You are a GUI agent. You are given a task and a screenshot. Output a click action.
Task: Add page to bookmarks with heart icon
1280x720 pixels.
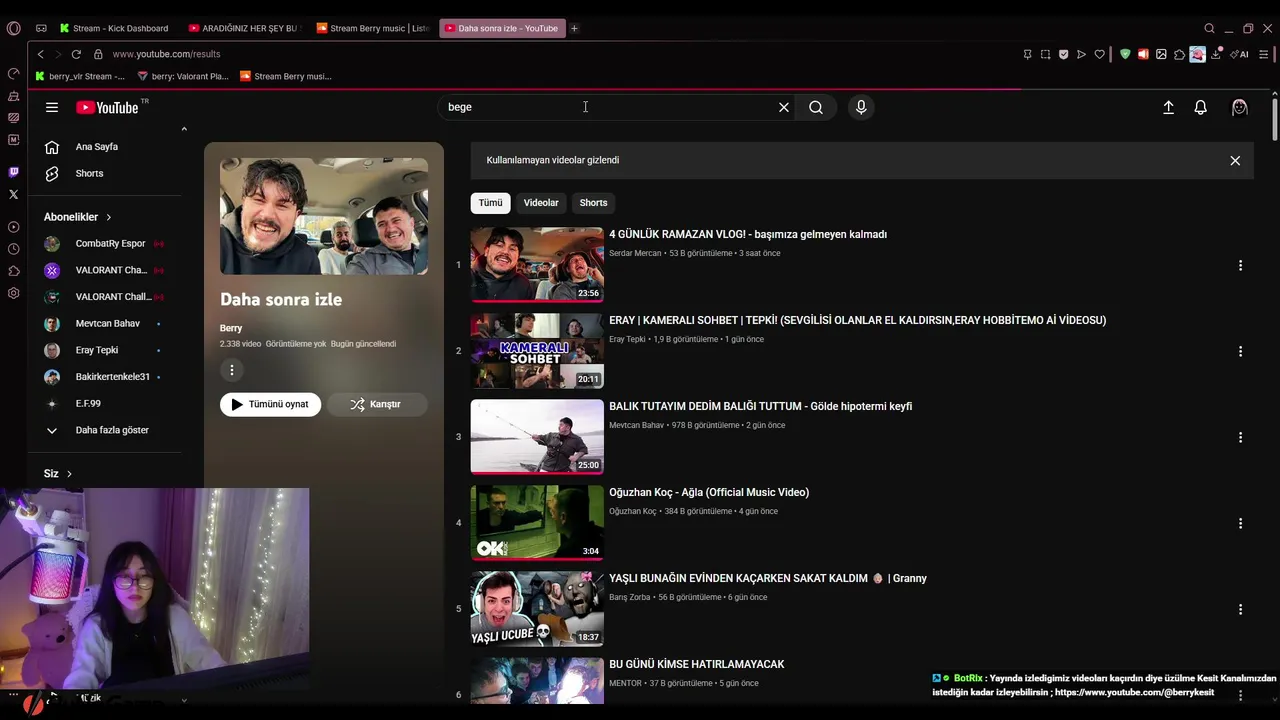[1099, 54]
